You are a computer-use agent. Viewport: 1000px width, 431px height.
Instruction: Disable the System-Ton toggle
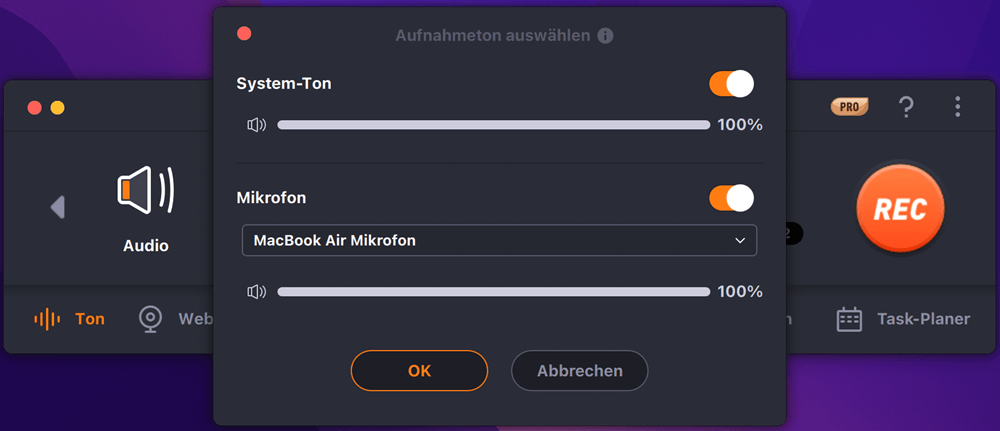731,84
